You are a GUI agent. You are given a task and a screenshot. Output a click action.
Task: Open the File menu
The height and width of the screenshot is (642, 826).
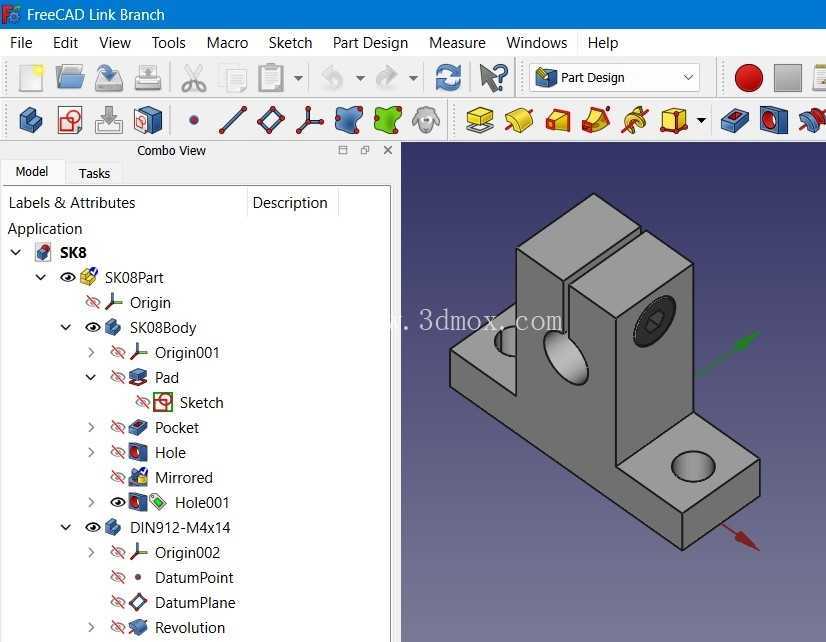(x=21, y=43)
